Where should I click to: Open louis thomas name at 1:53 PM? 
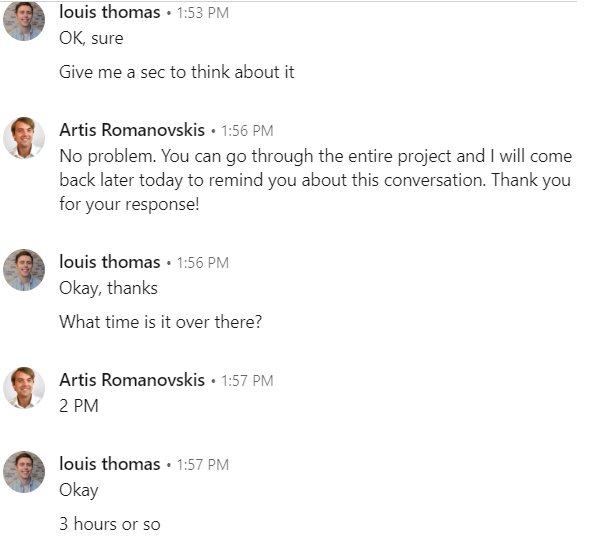click(110, 12)
